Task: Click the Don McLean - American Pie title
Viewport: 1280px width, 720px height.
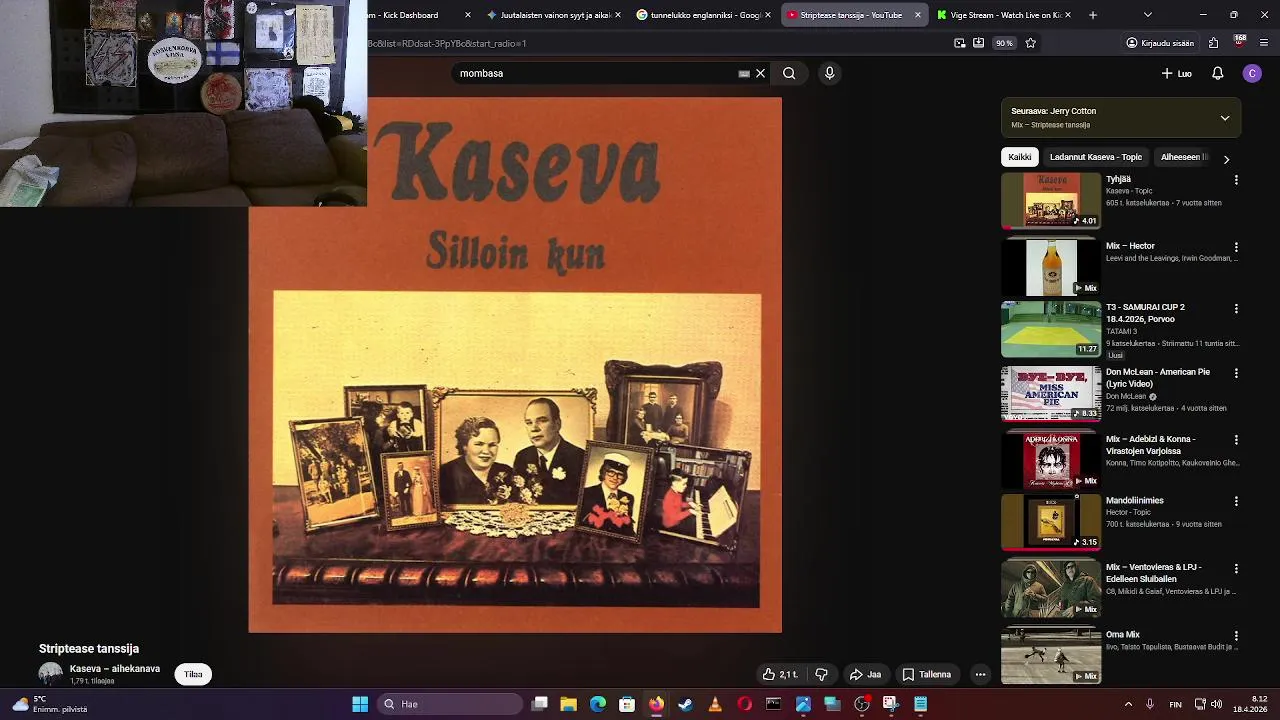Action: click(x=1157, y=378)
